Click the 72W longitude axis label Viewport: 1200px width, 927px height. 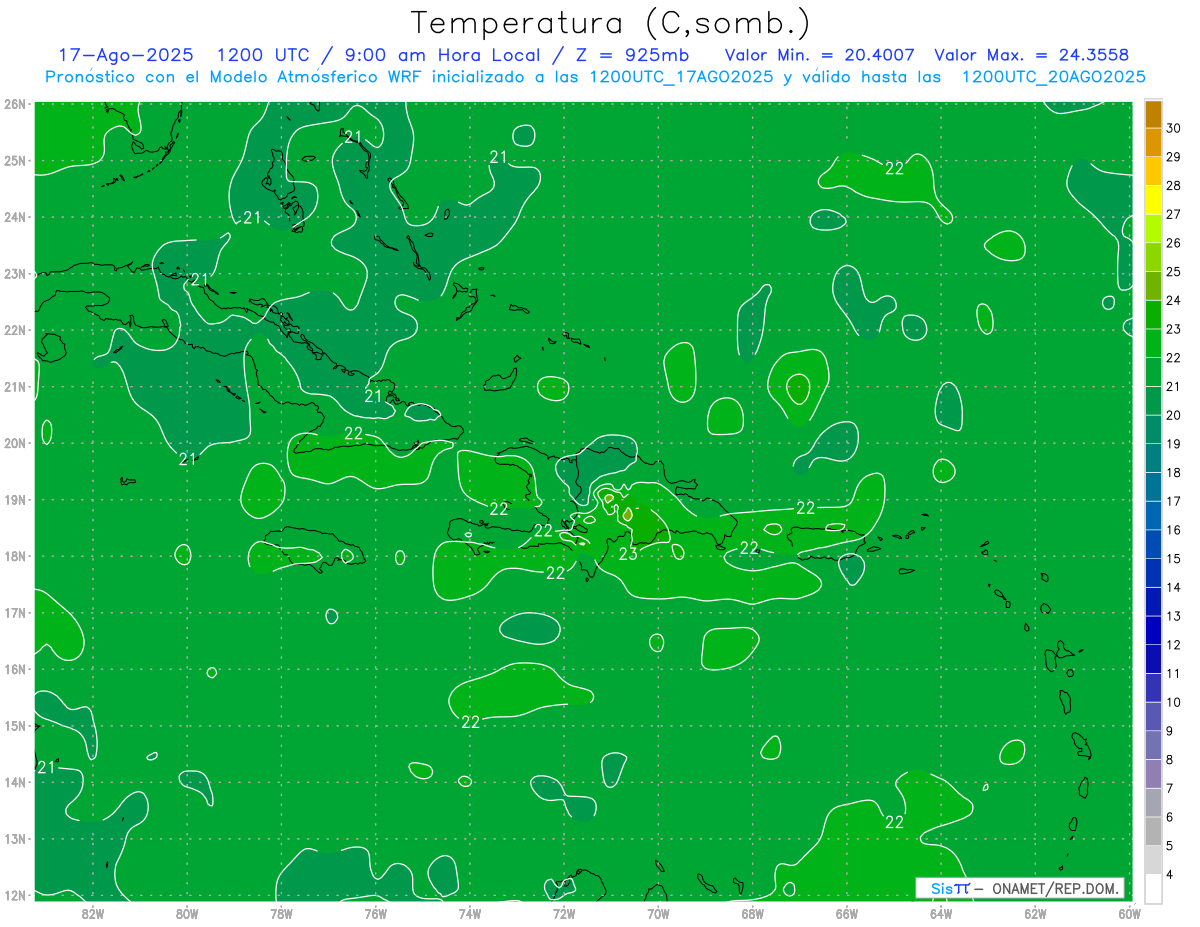click(564, 913)
